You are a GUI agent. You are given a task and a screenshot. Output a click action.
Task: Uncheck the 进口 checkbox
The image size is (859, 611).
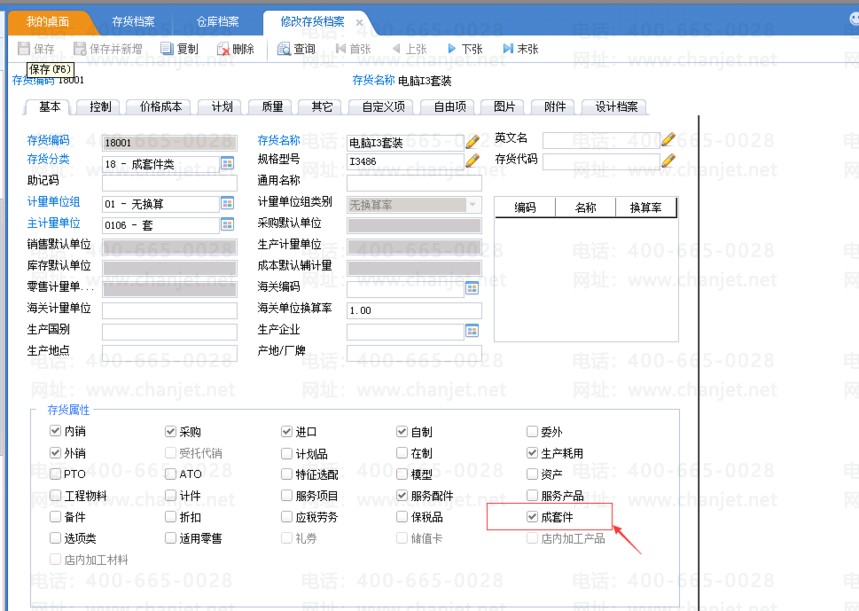(287, 432)
